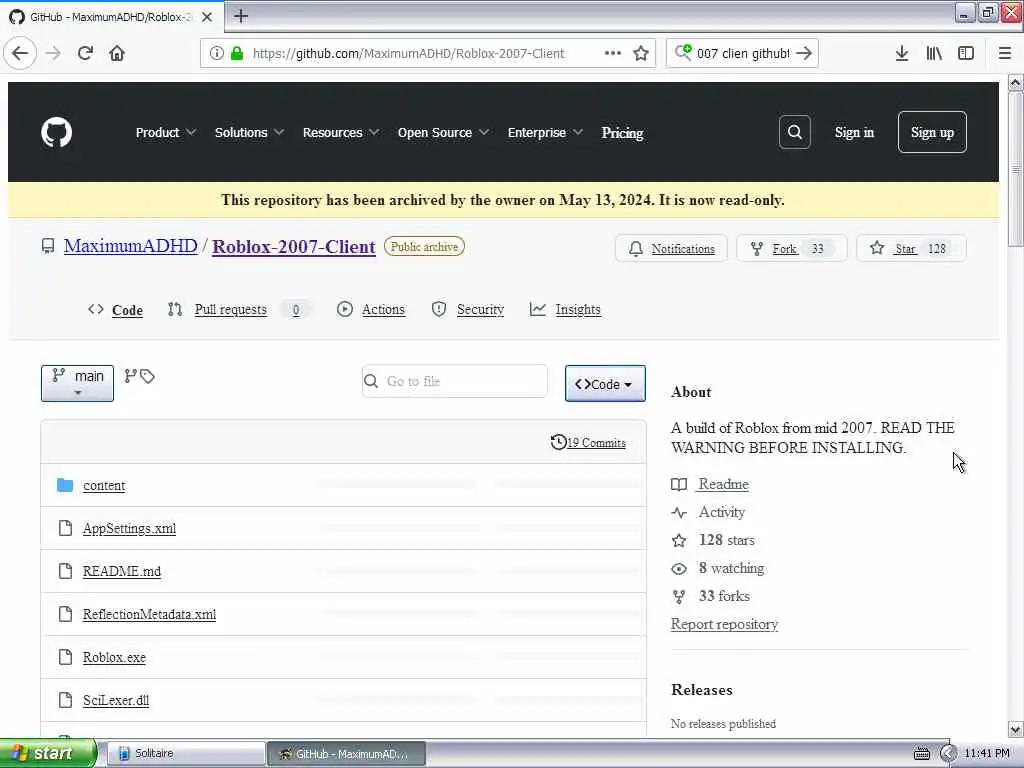Open the Library bookshelf icon
The height and width of the screenshot is (768, 1024).
(x=934, y=54)
